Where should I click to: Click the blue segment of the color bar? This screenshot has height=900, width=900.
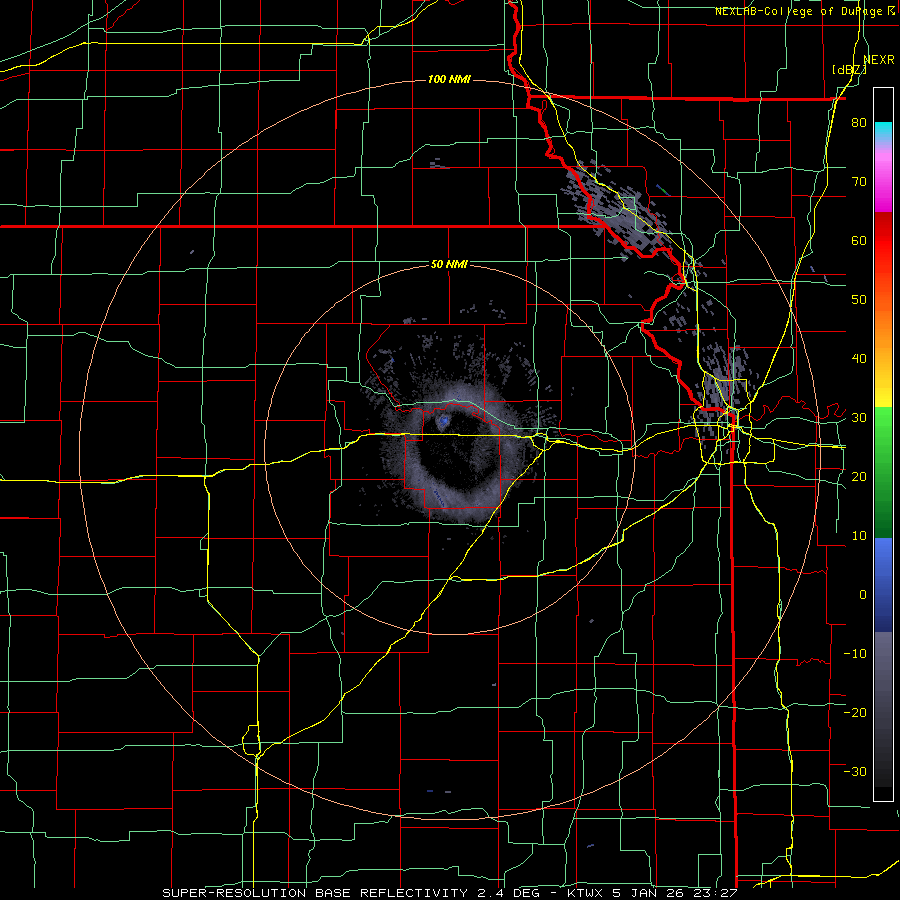[x=883, y=585]
